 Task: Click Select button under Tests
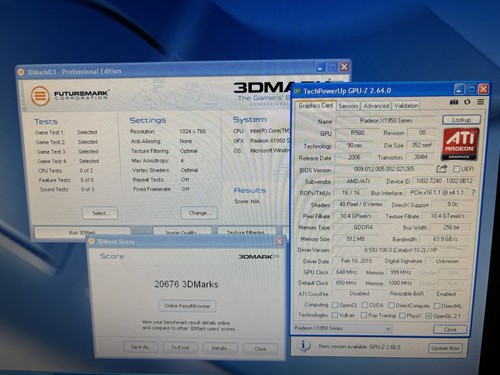coord(100,213)
